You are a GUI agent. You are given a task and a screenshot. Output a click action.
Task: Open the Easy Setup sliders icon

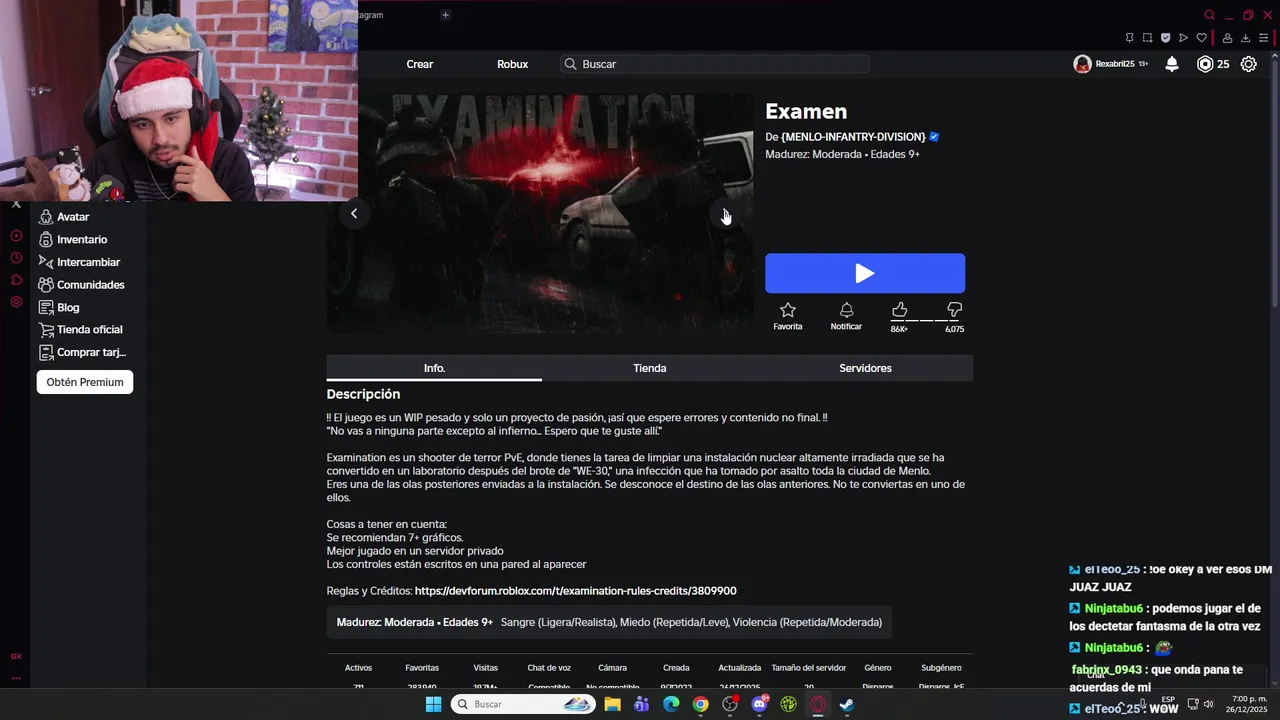(x=1263, y=38)
